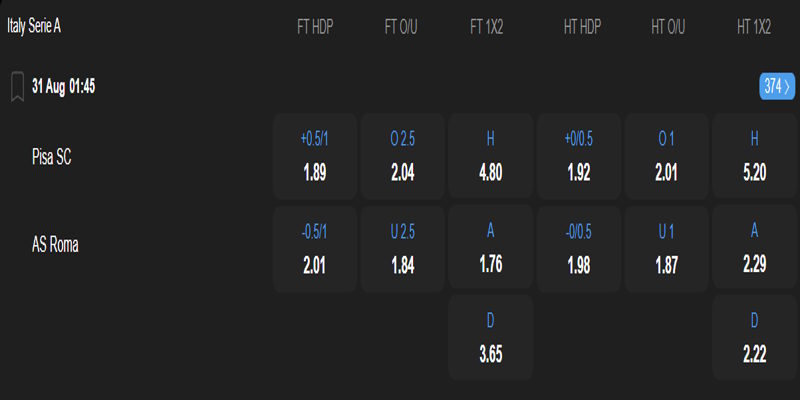Screen dimensions: 800x400
Task: Bet full-time Home win at 4.80
Action: coord(490,157)
